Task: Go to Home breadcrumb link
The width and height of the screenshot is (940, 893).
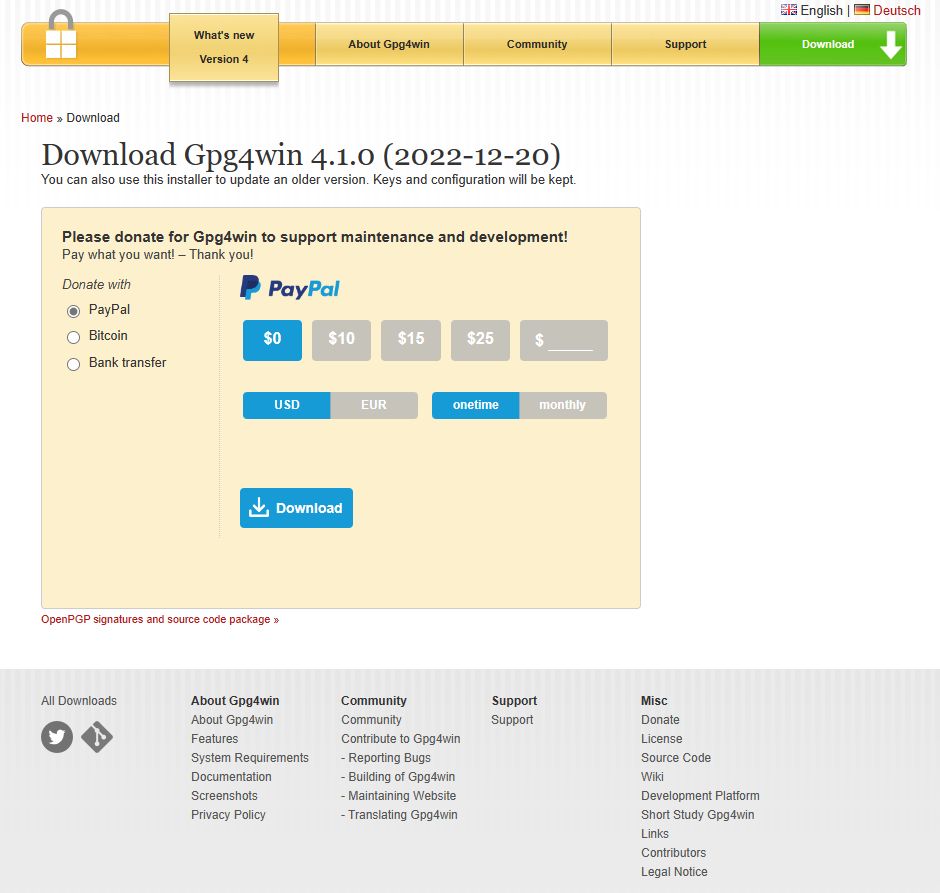Action: click(37, 117)
